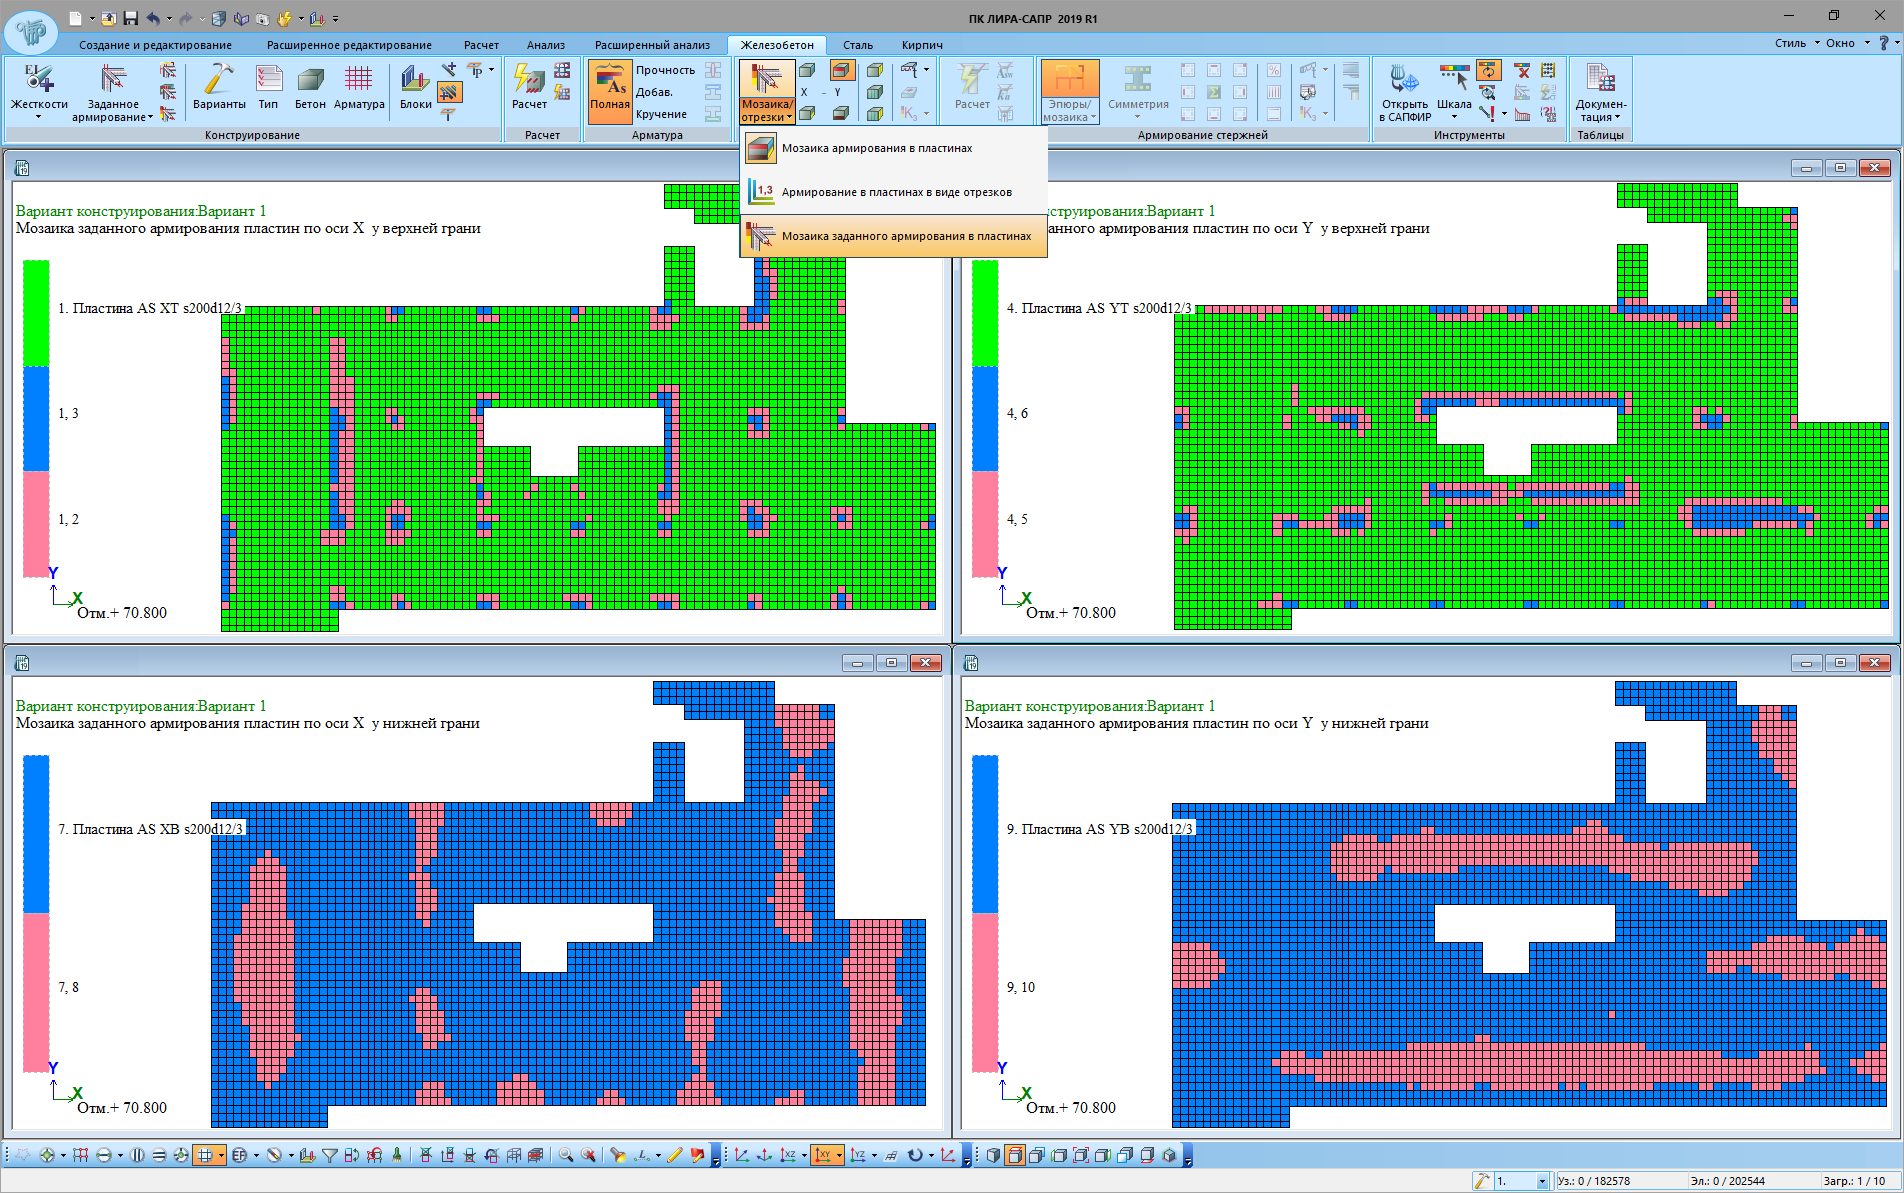
Task: Select Мозаика армирования в пластинах menu item
Action: click(876, 148)
